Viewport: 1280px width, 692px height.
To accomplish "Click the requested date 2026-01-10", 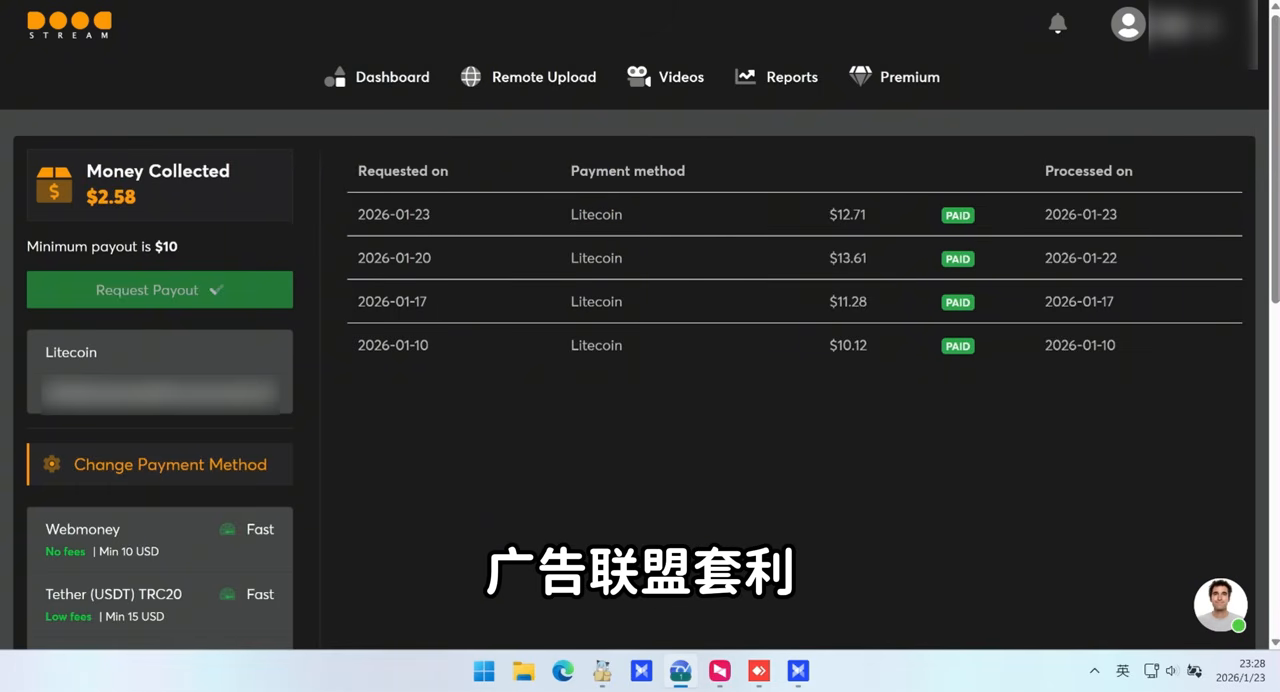I will click(393, 345).
